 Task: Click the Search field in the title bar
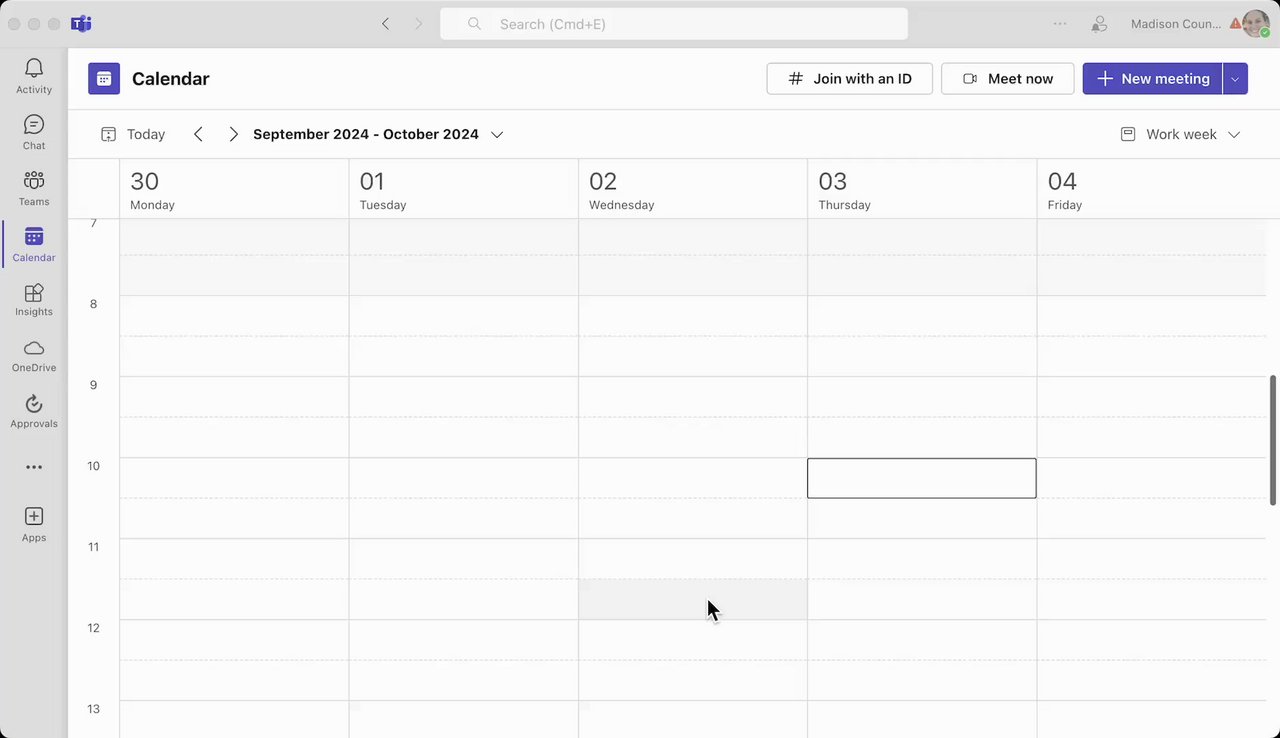tap(674, 24)
